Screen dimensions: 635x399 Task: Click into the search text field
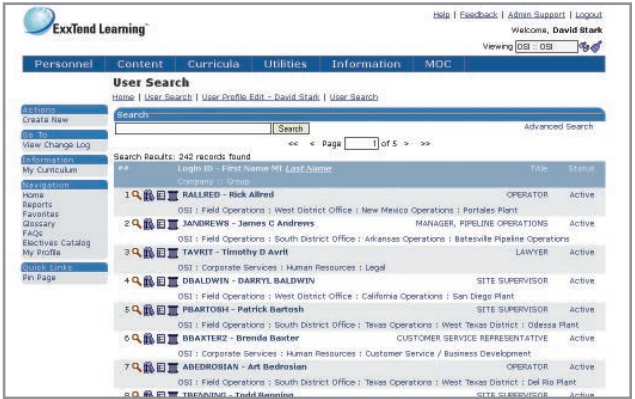(193, 129)
